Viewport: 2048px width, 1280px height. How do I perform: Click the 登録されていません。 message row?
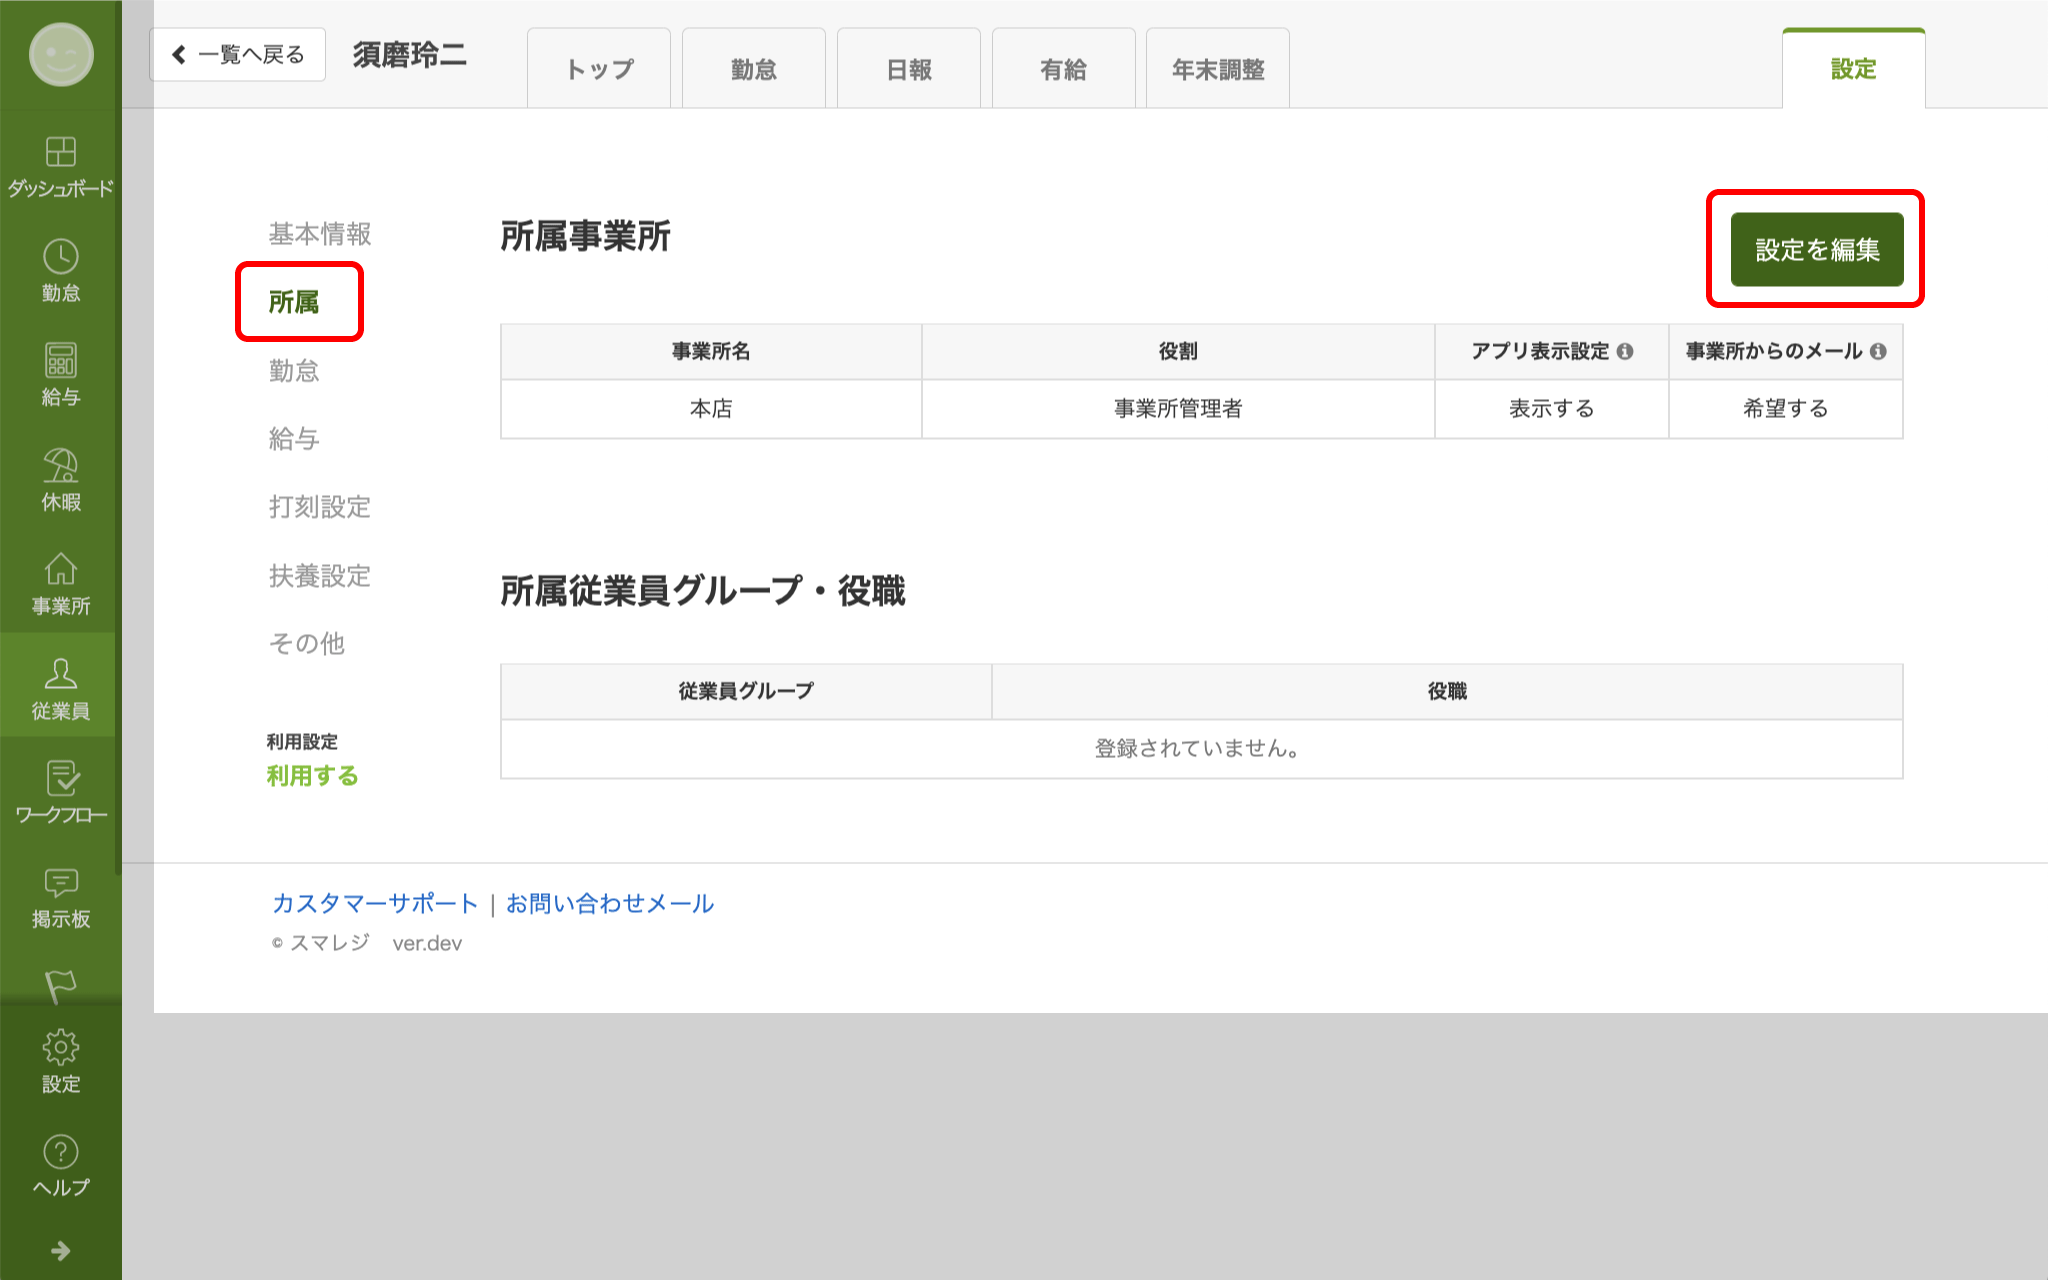pyautogui.click(x=1202, y=749)
